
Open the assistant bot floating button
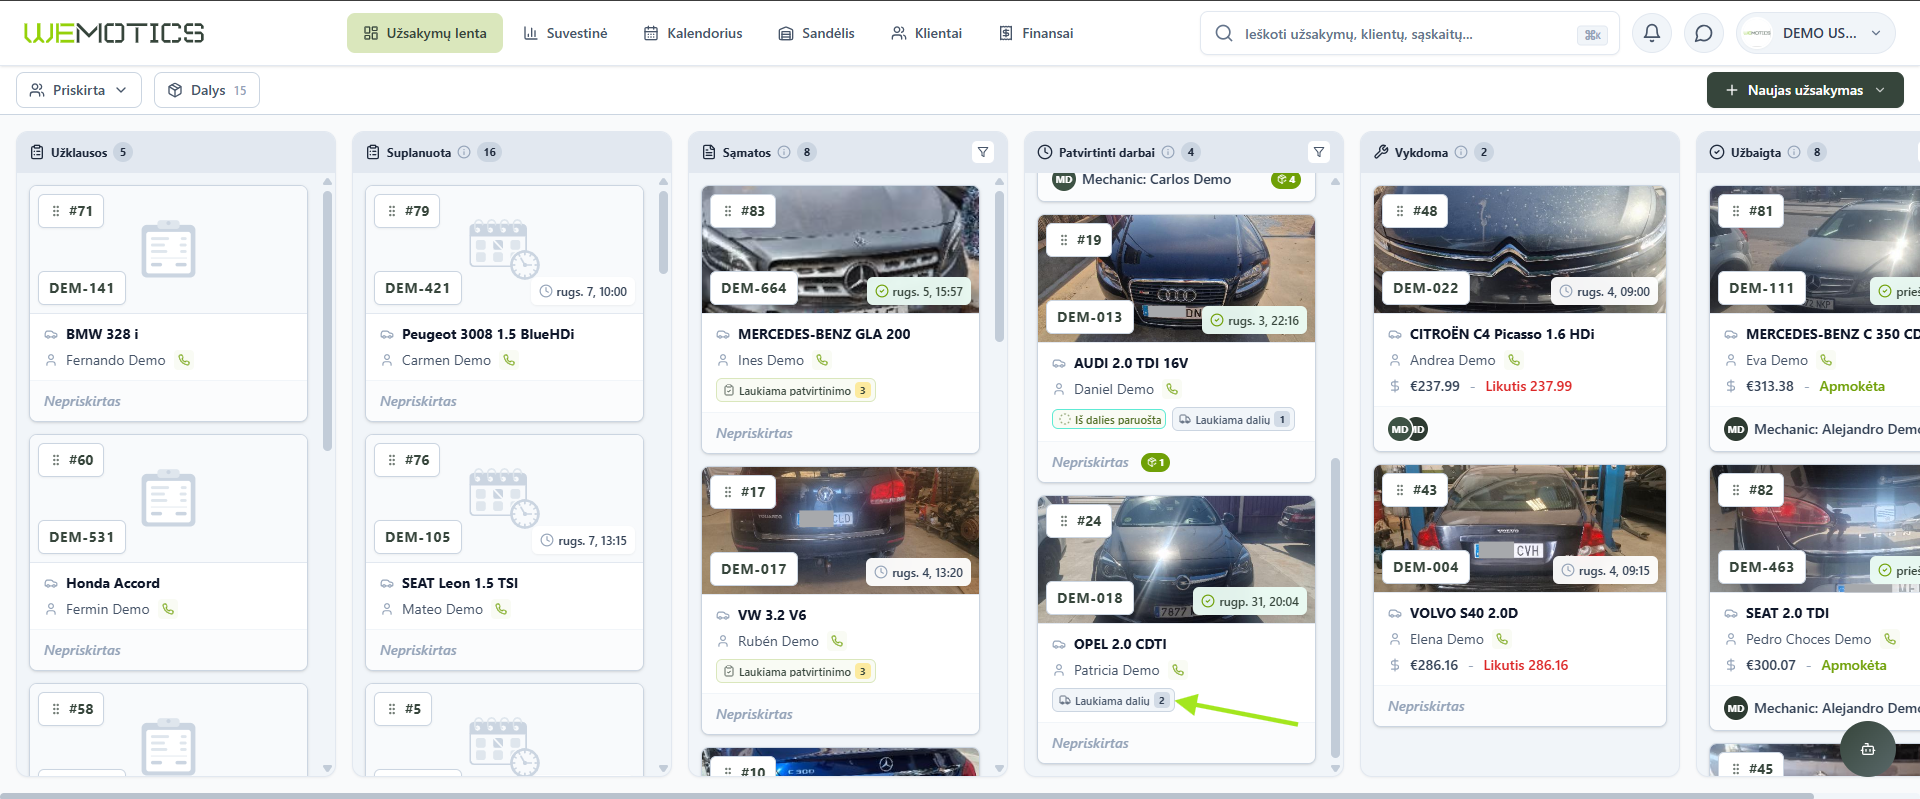click(1867, 749)
